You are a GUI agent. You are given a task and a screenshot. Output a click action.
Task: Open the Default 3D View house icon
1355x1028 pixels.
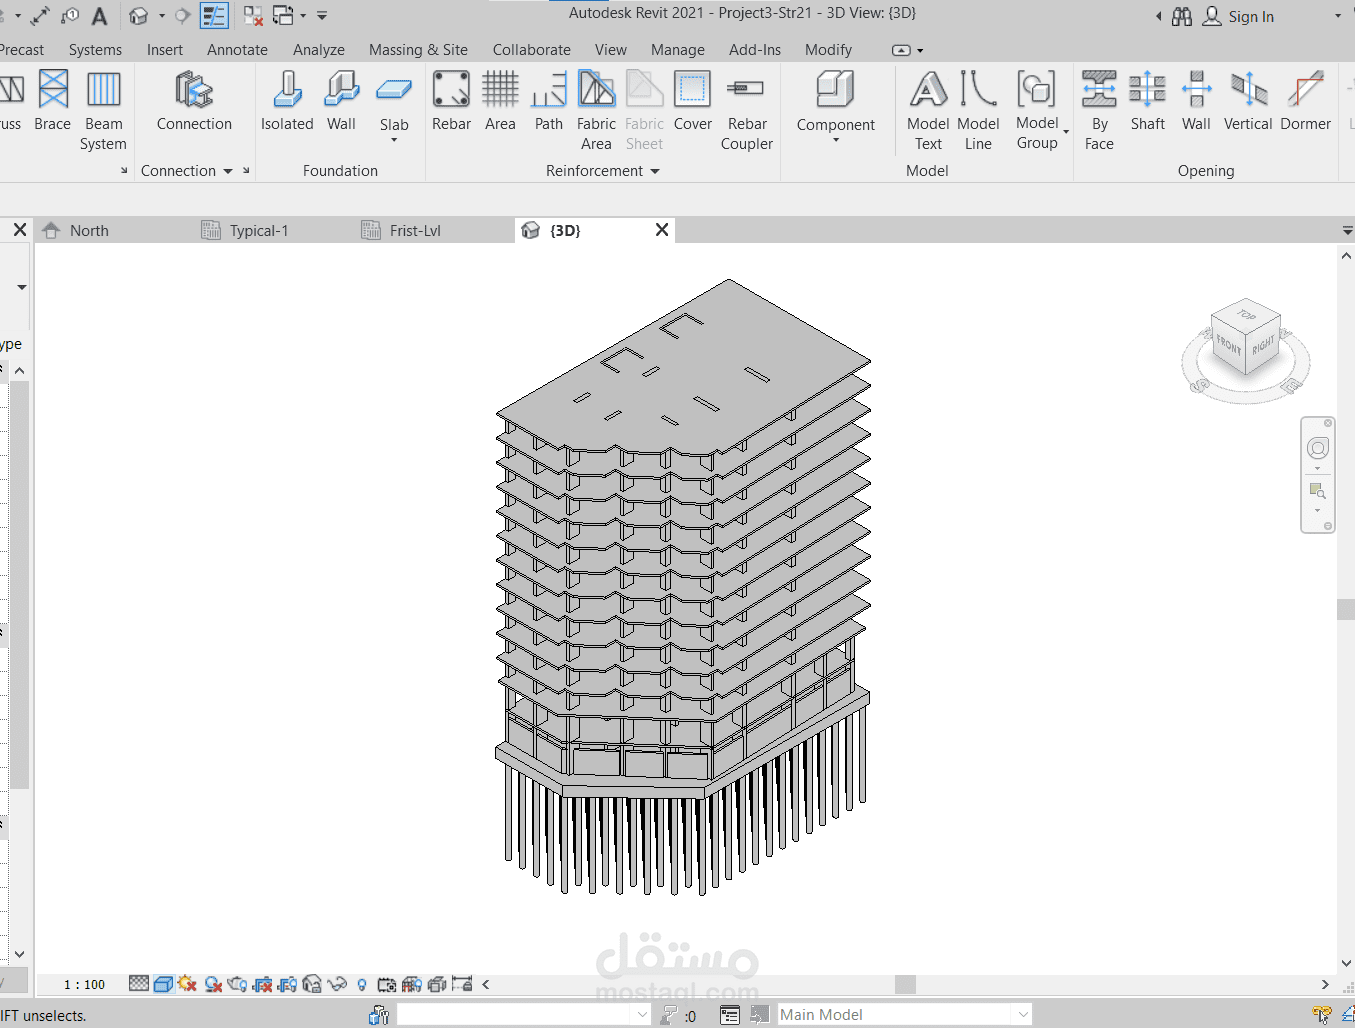tap(139, 16)
